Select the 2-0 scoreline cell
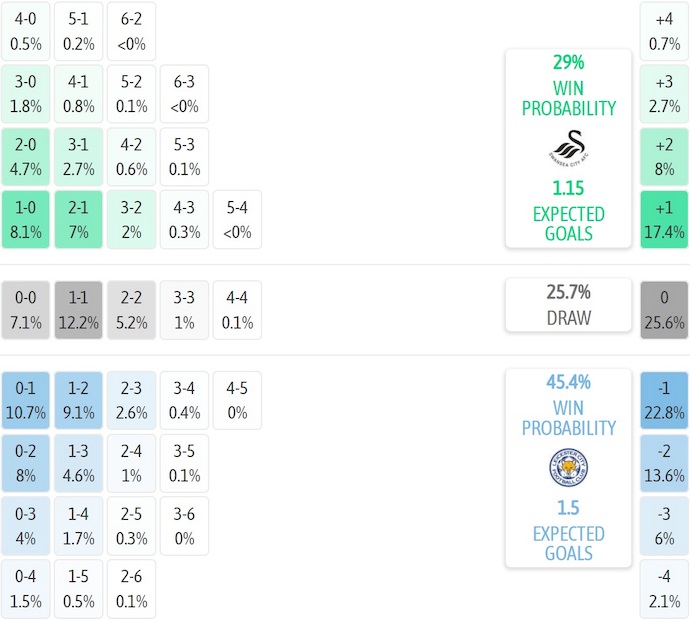This screenshot has width=690, height=619. (x=26, y=158)
